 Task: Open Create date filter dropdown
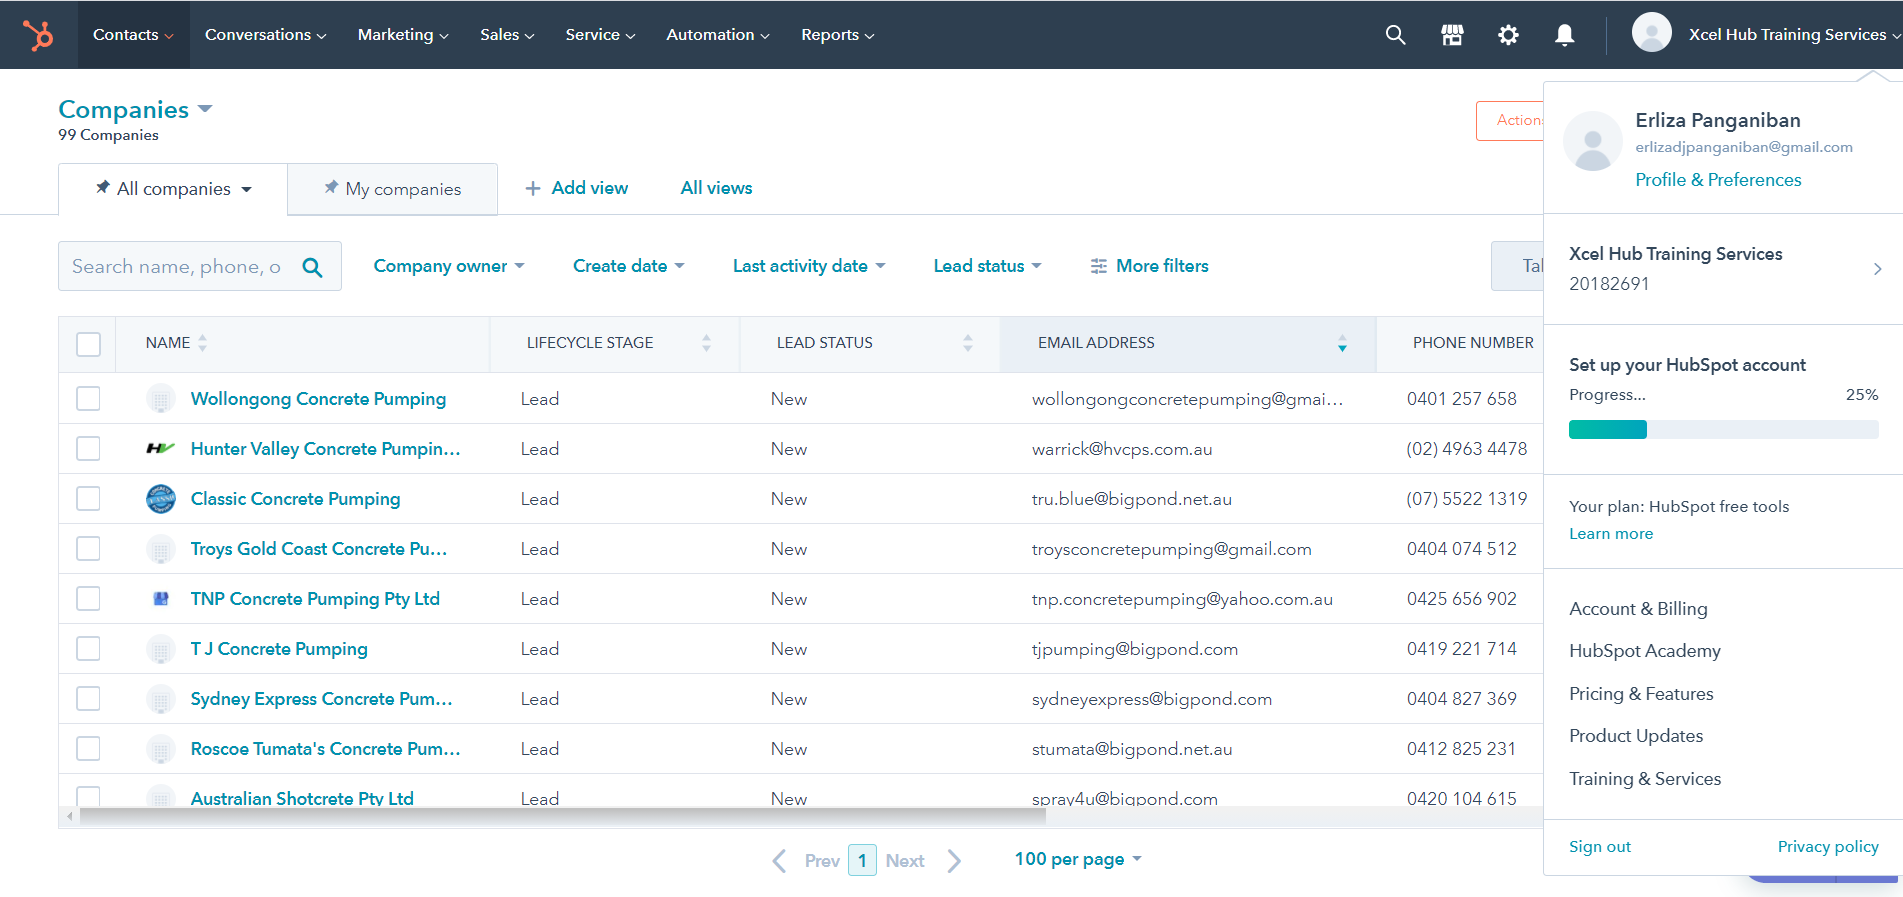click(x=628, y=266)
